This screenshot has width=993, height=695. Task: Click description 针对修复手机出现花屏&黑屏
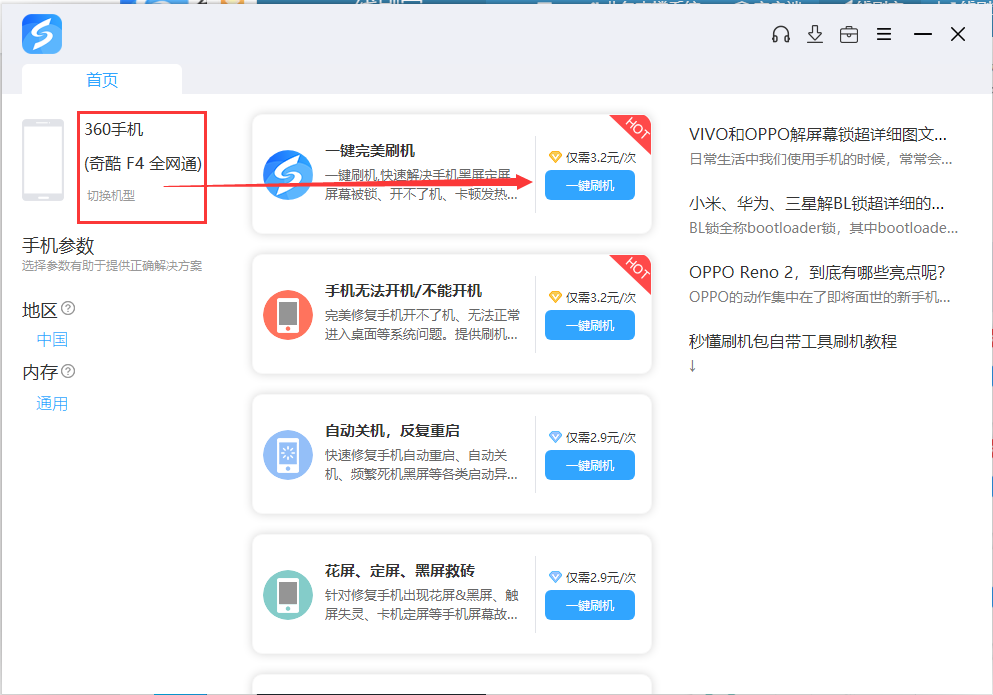pyautogui.click(x=422, y=604)
